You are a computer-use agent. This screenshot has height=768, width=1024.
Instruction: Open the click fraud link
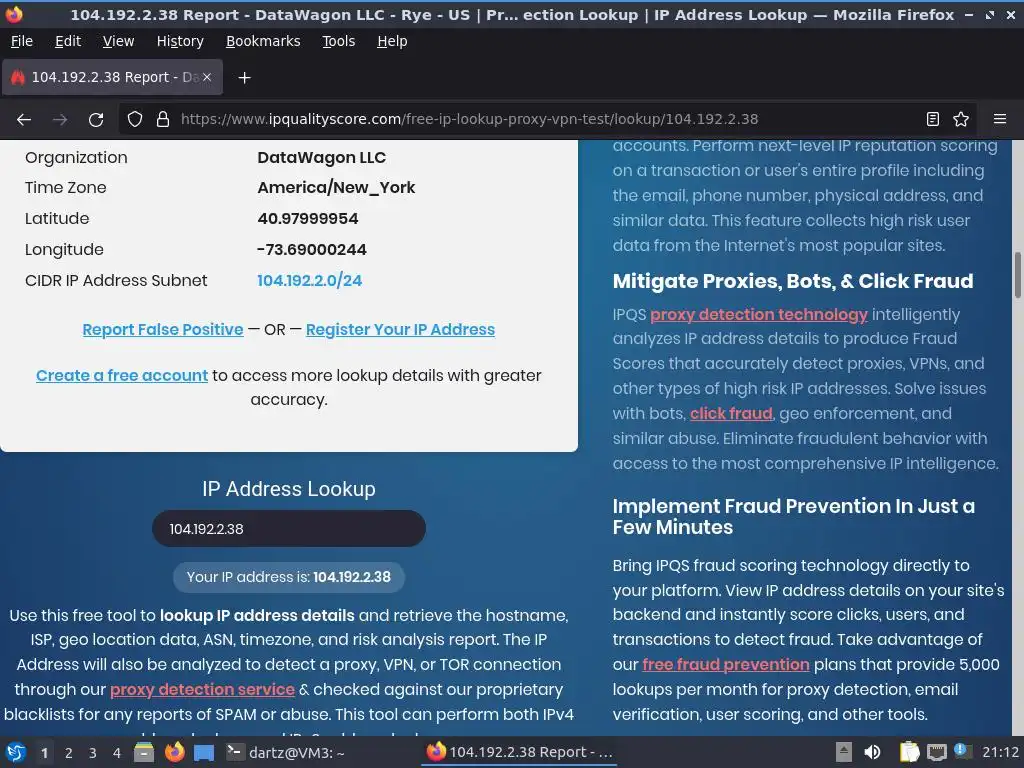point(731,414)
